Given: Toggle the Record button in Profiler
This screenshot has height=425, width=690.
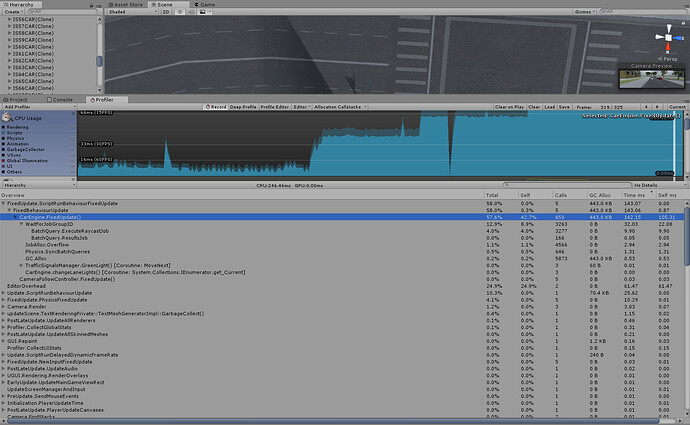Looking at the screenshot, I should tap(216, 107).
